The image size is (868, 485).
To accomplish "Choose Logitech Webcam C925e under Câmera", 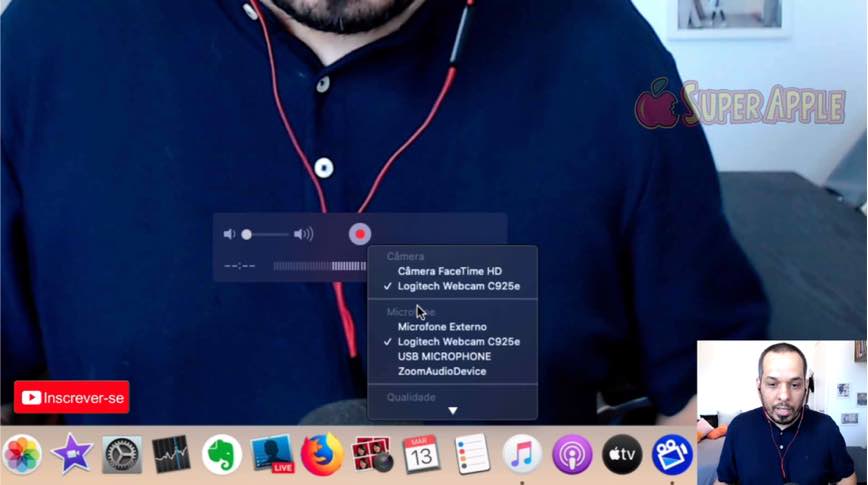I will click(x=458, y=286).
